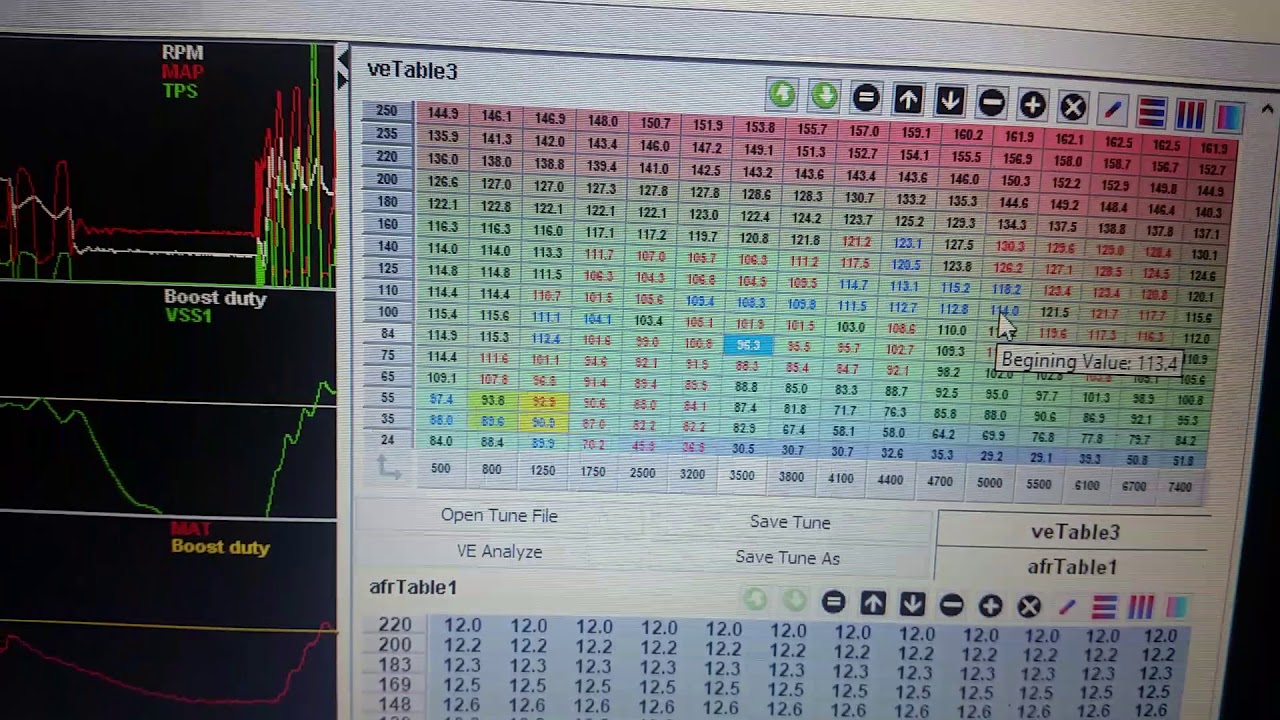
Task: Select blue cell 120.5 in veTable3
Action: point(905,265)
